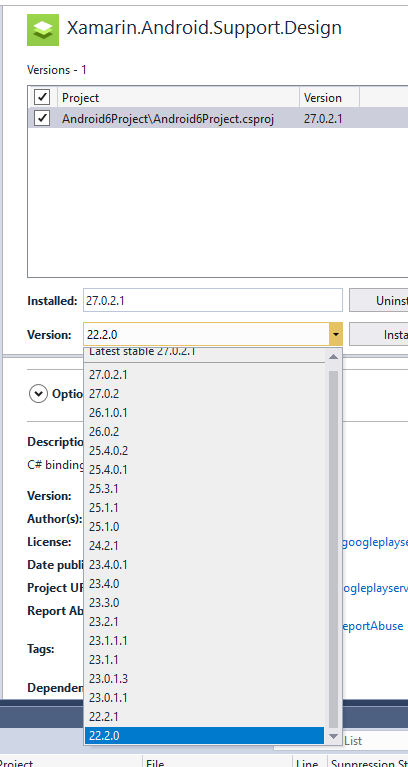Select version 23.1.1.1 from list

[204, 640]
